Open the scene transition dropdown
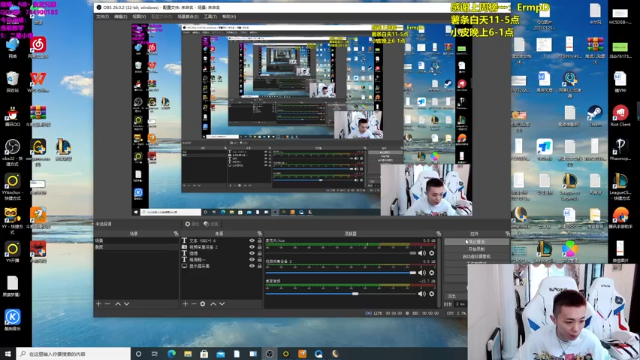 point(456,296)
